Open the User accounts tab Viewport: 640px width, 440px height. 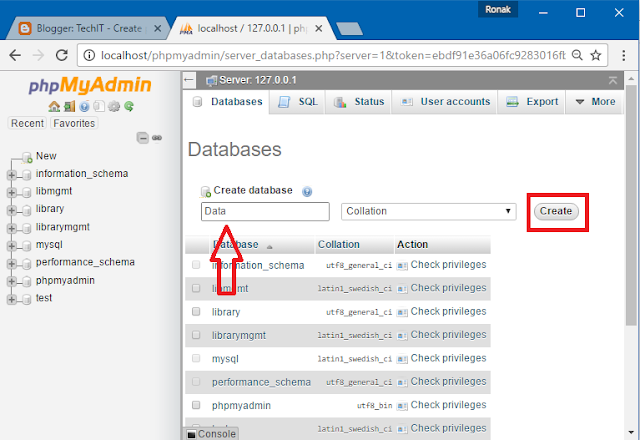click(x=445, y=102)
